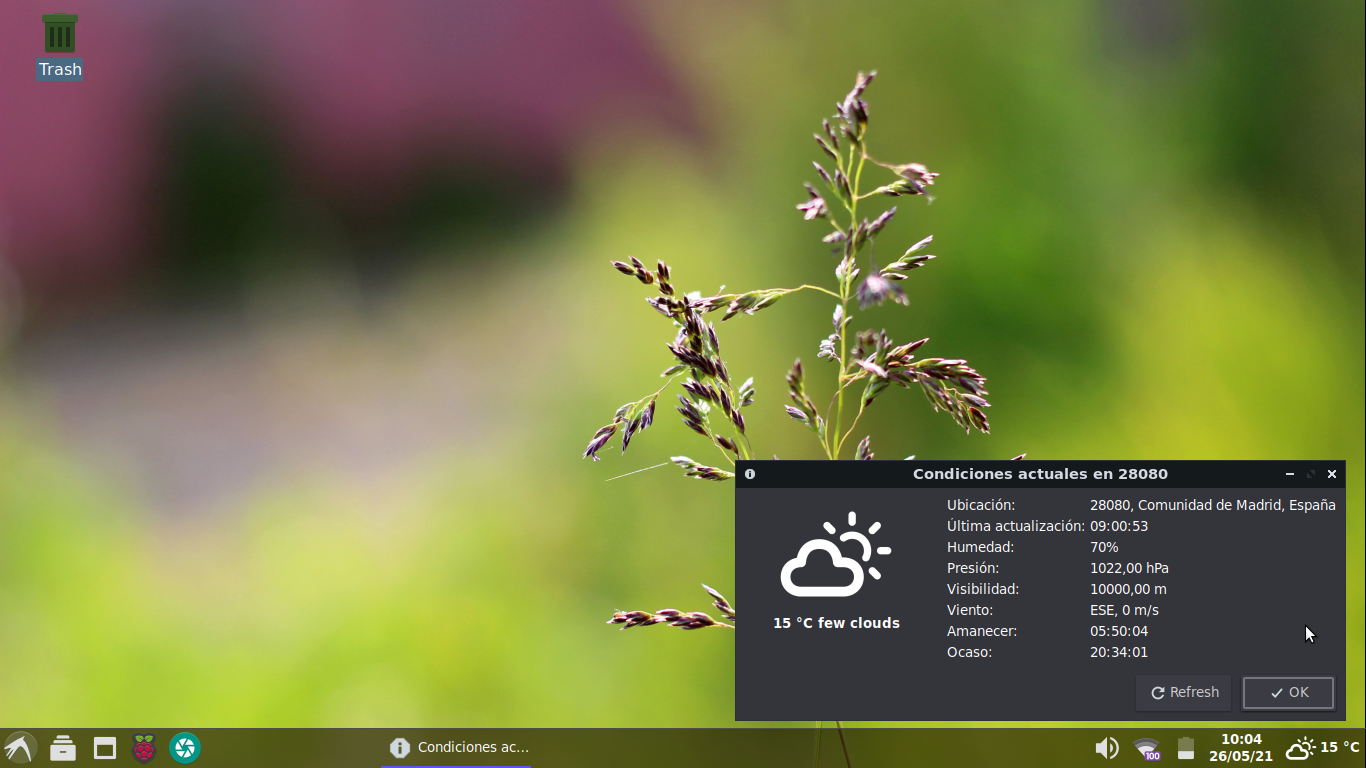
Task: Click the location value '28080, Comunidad de Madrid, España'
Action: coord(1213,505)
